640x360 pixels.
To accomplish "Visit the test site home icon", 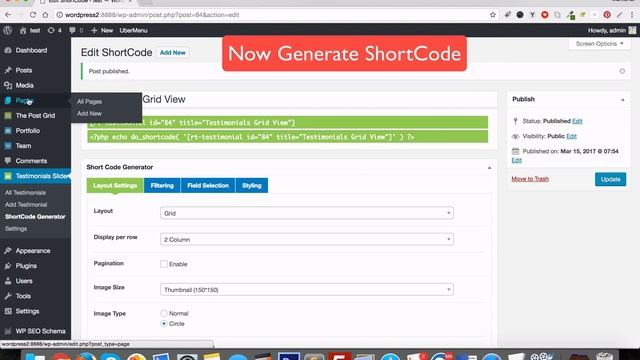I will [x=23, y=30].
